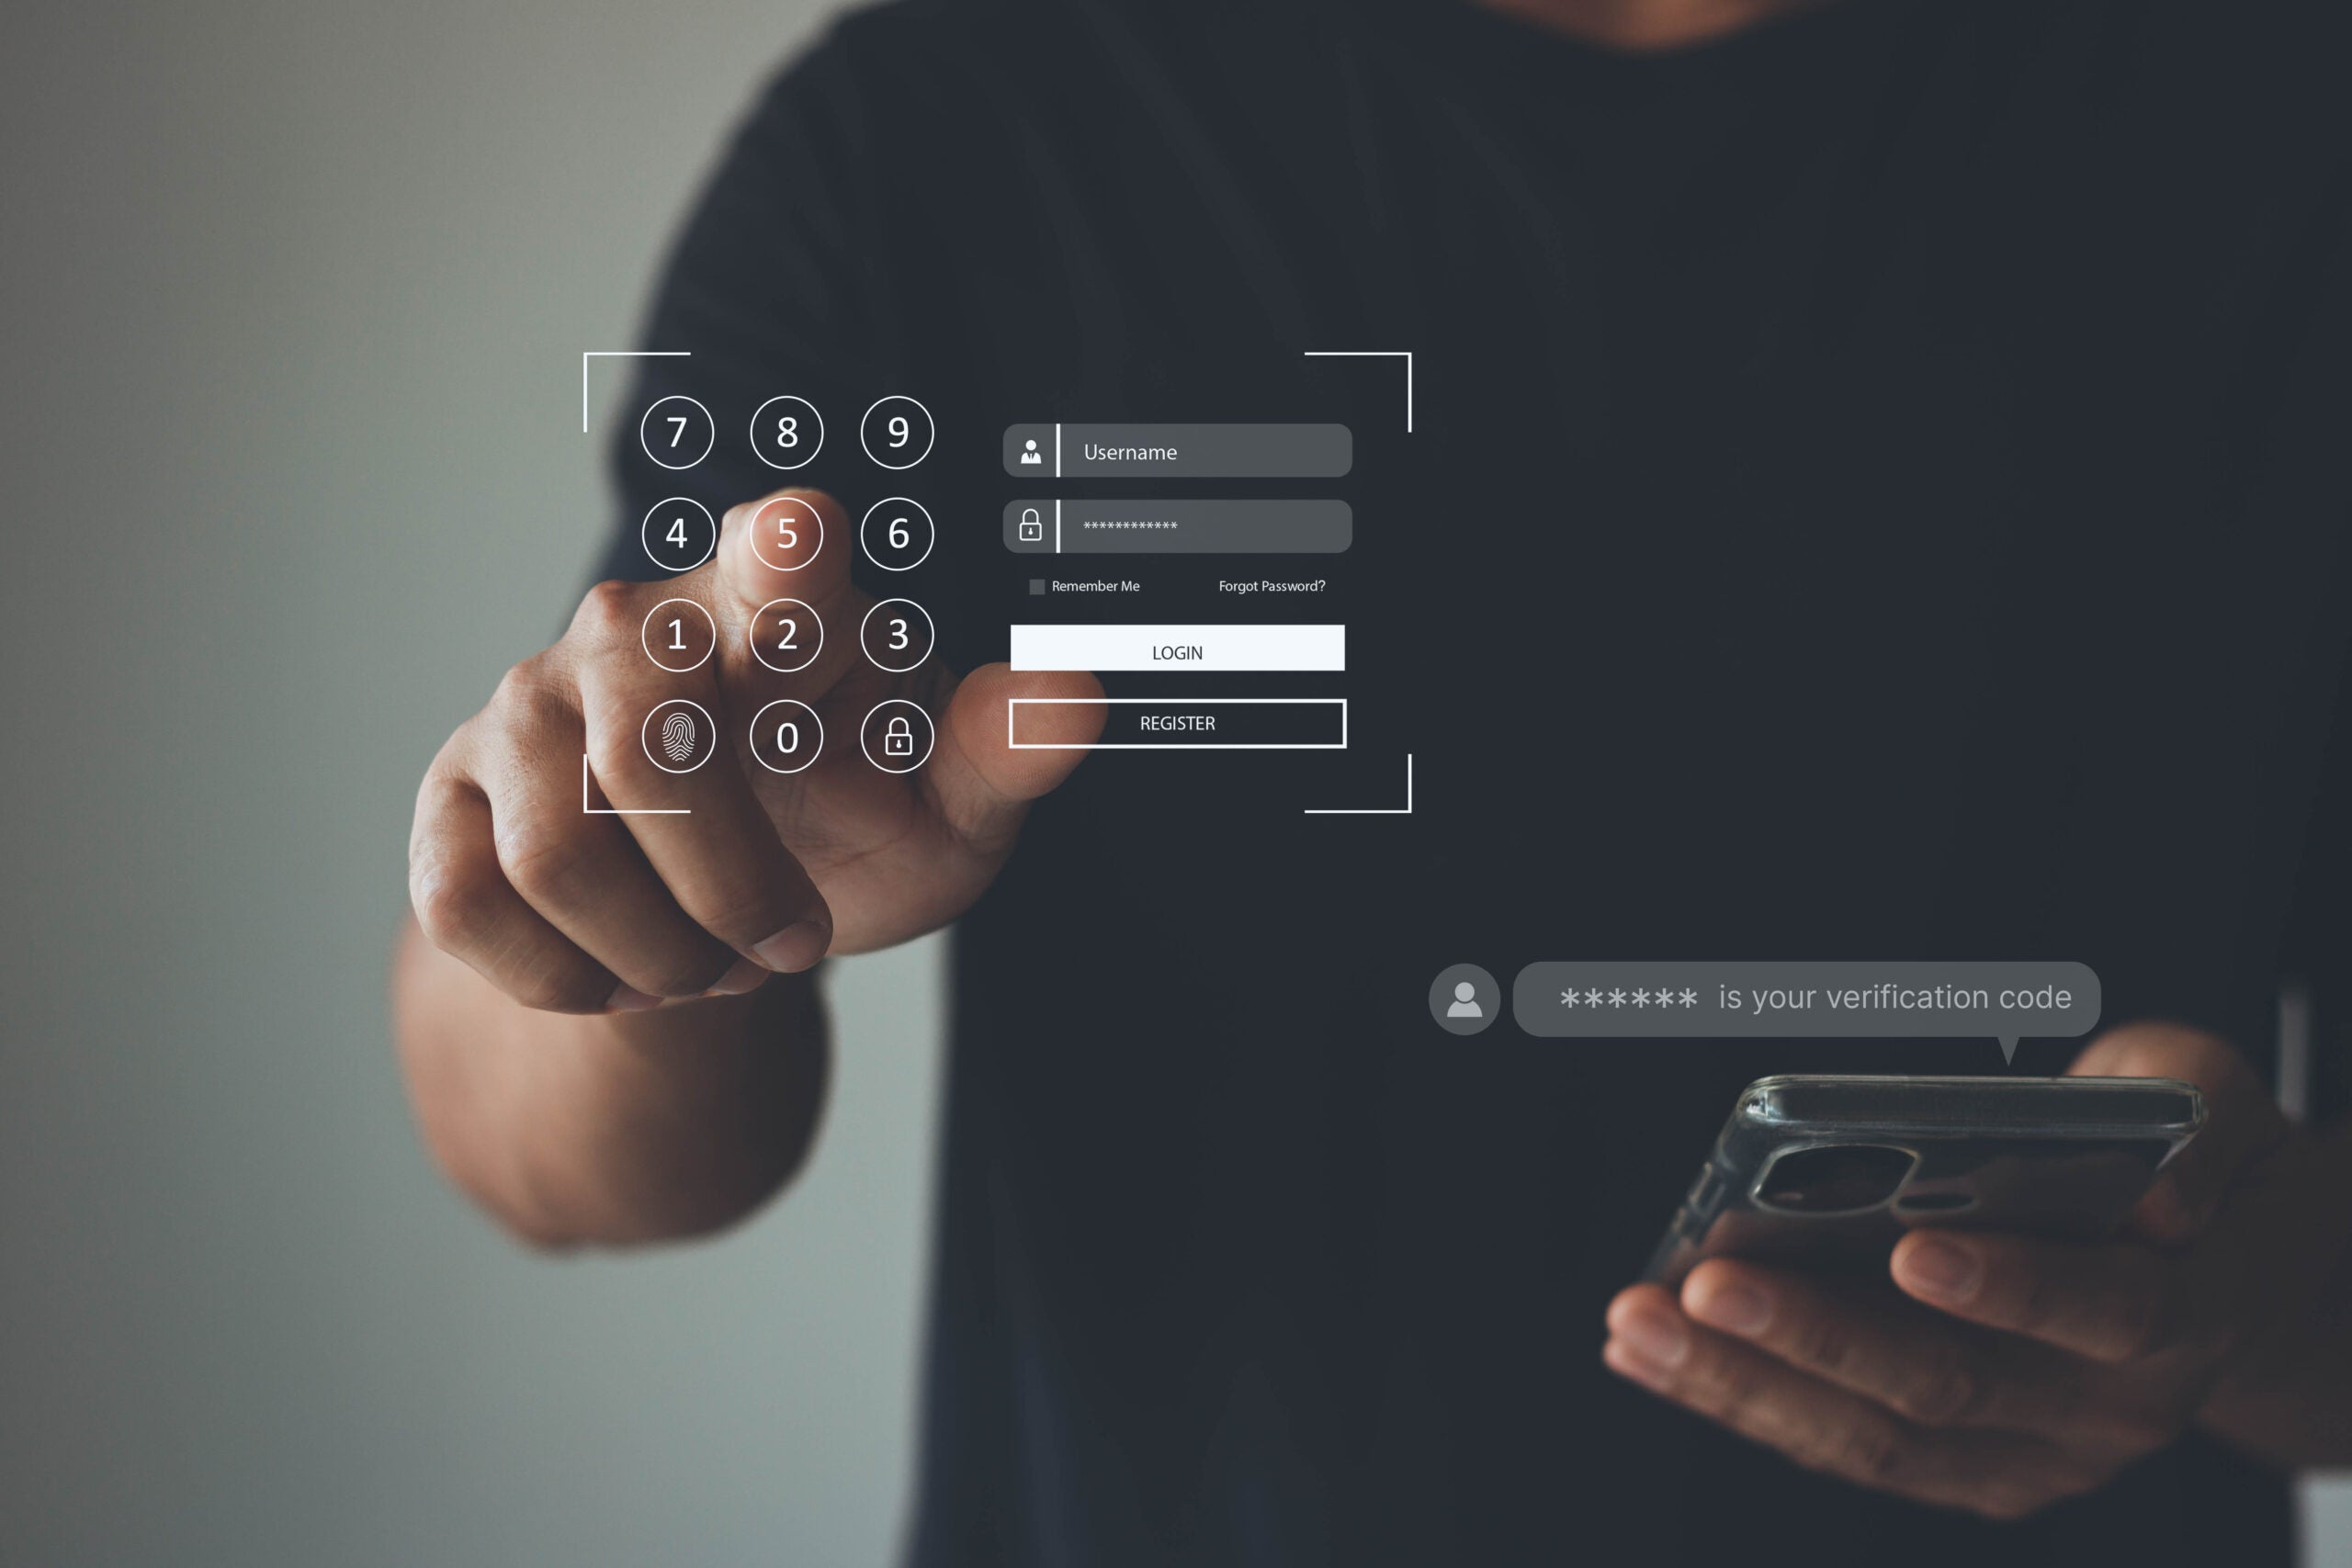Image resolution: width=2352 pixels, height=1568 pixels.
Task: Click the password input field
Action: [1199, 526]
